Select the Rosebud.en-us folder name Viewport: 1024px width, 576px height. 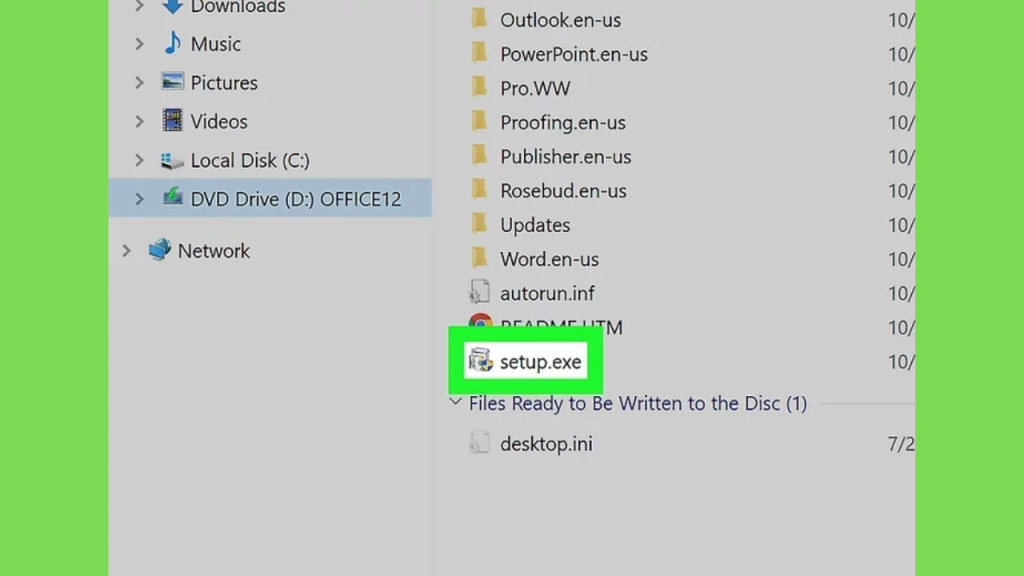[563, 191]
